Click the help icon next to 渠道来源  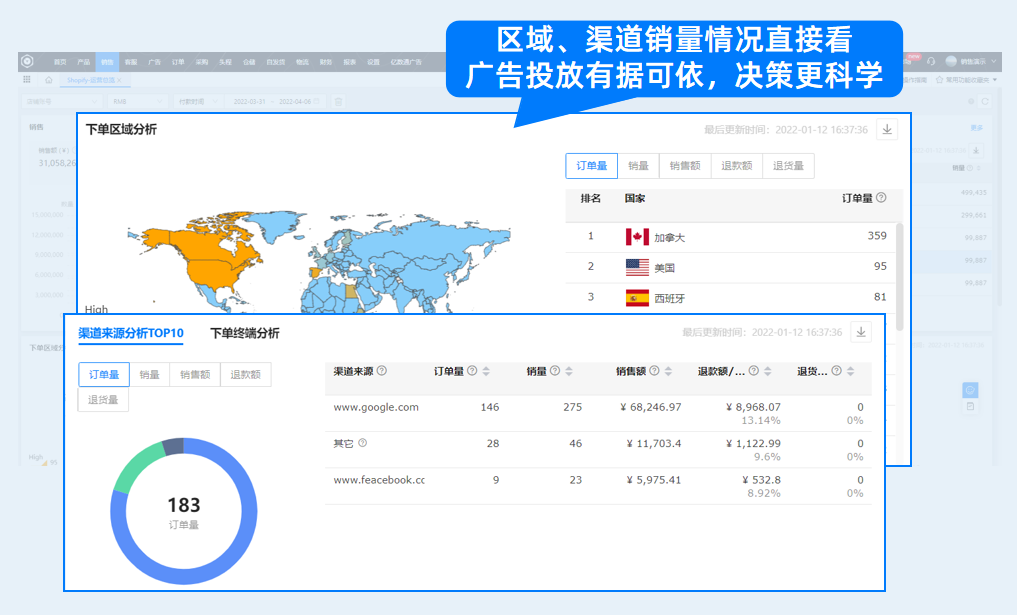[382, 370]
